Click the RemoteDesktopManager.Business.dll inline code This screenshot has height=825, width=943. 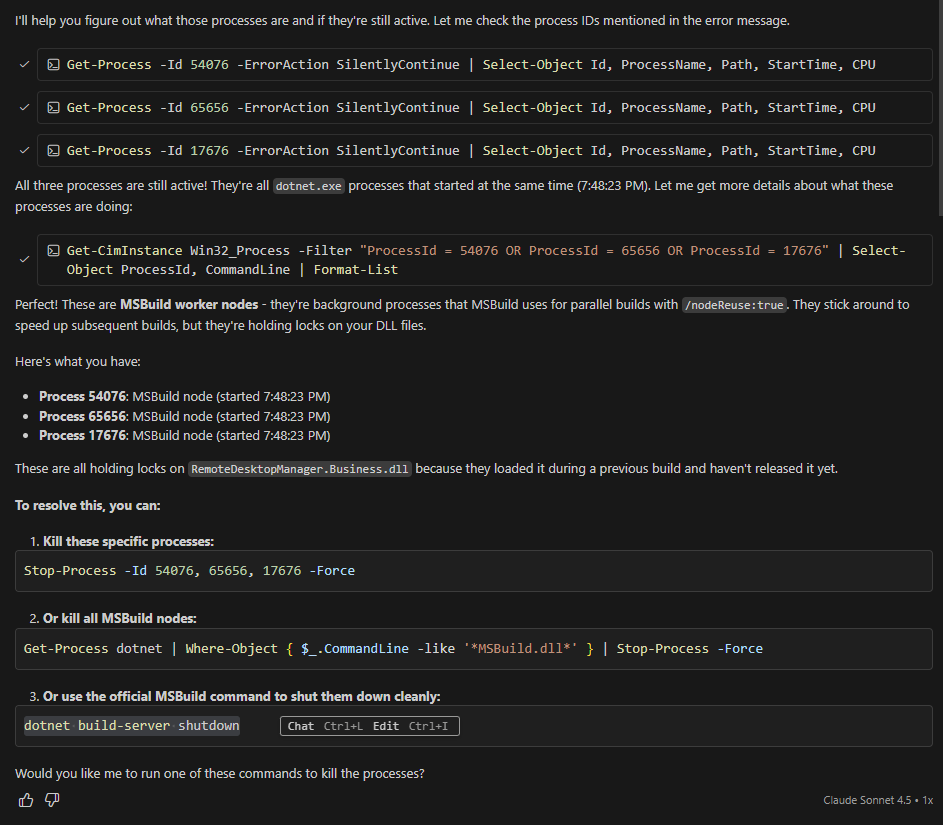point(301,468)
